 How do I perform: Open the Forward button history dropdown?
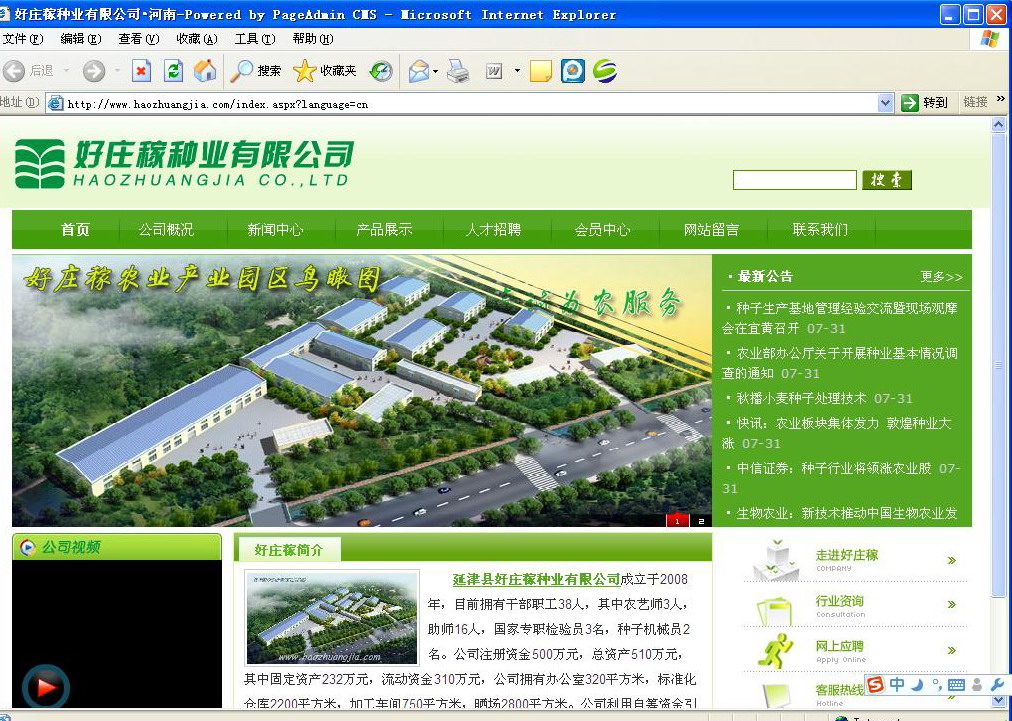[117, 71]
